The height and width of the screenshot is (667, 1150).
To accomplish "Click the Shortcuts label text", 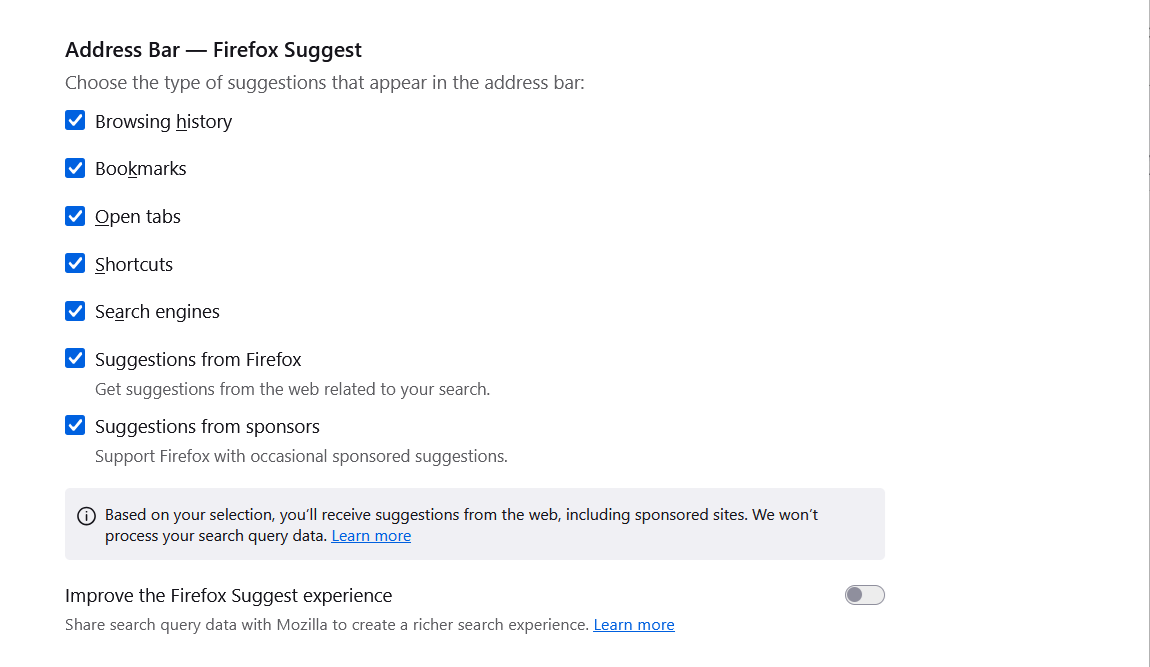I will pyautogui.click(x=133, y=263).
